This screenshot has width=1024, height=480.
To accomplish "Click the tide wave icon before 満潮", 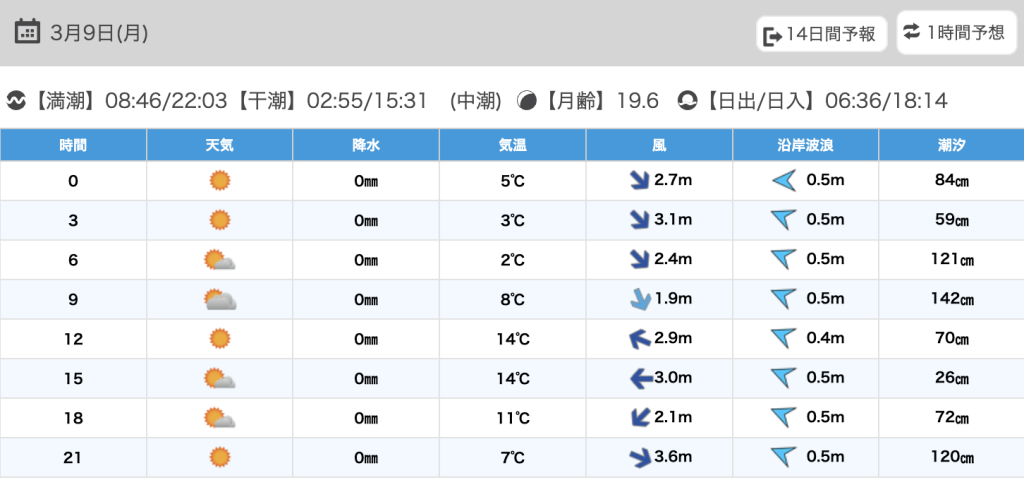I will [x=16, y=101].
